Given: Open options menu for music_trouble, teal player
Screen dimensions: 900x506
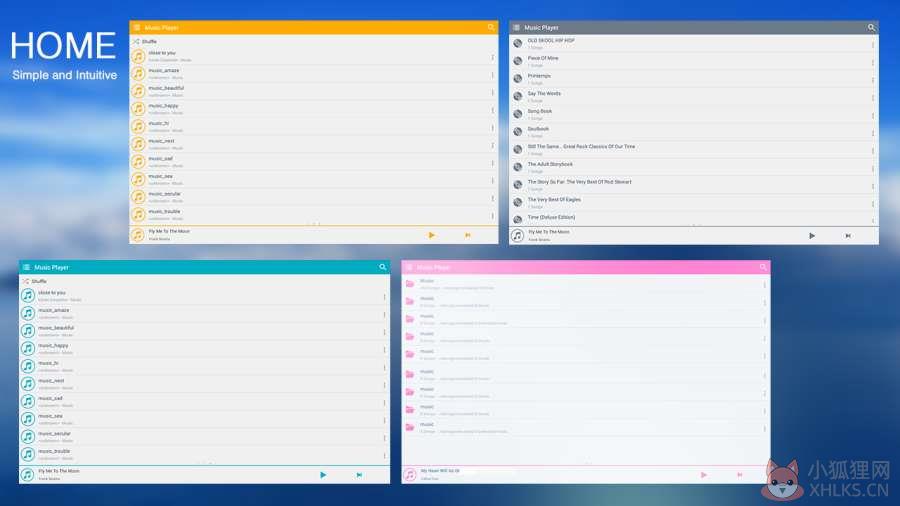Looking at the screenshot, I should (384, 456).
